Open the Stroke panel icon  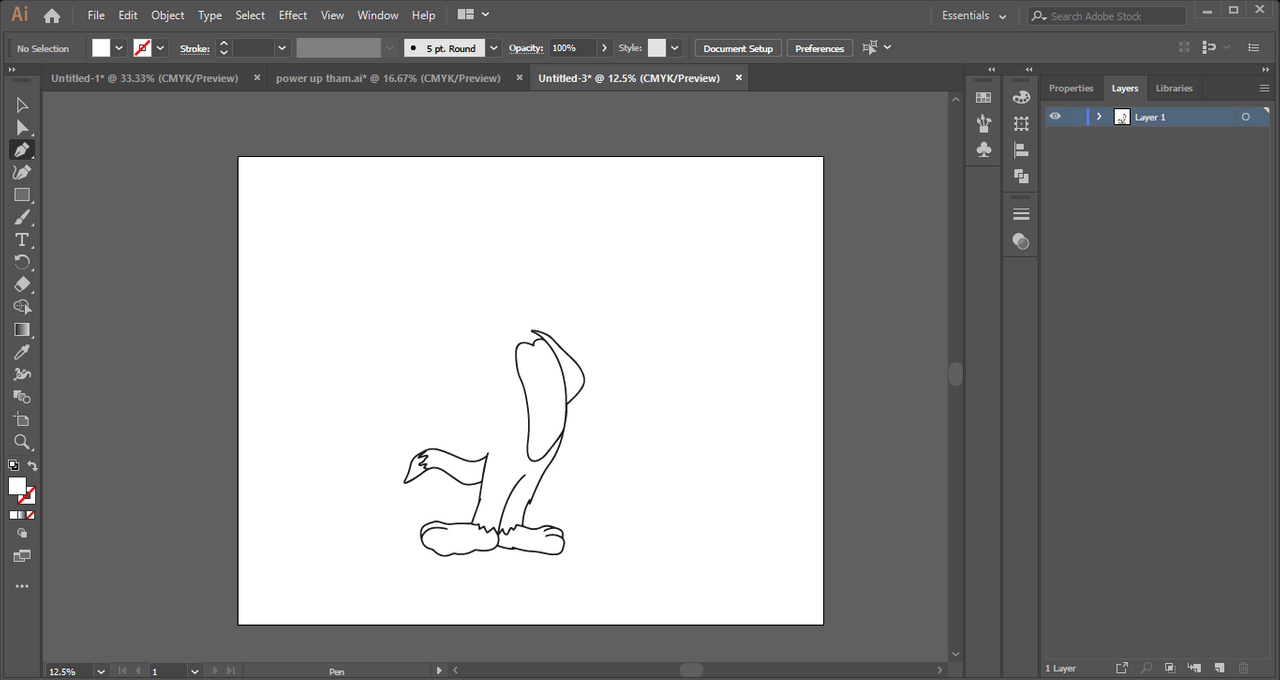[1021, 215]
